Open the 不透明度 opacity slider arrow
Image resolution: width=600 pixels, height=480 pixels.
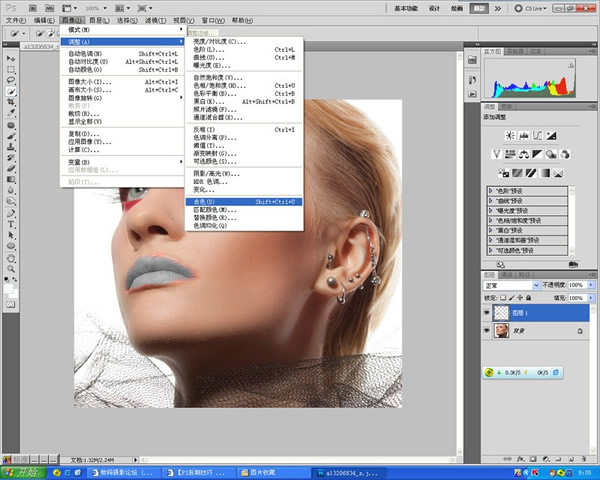tap(591, 285)
